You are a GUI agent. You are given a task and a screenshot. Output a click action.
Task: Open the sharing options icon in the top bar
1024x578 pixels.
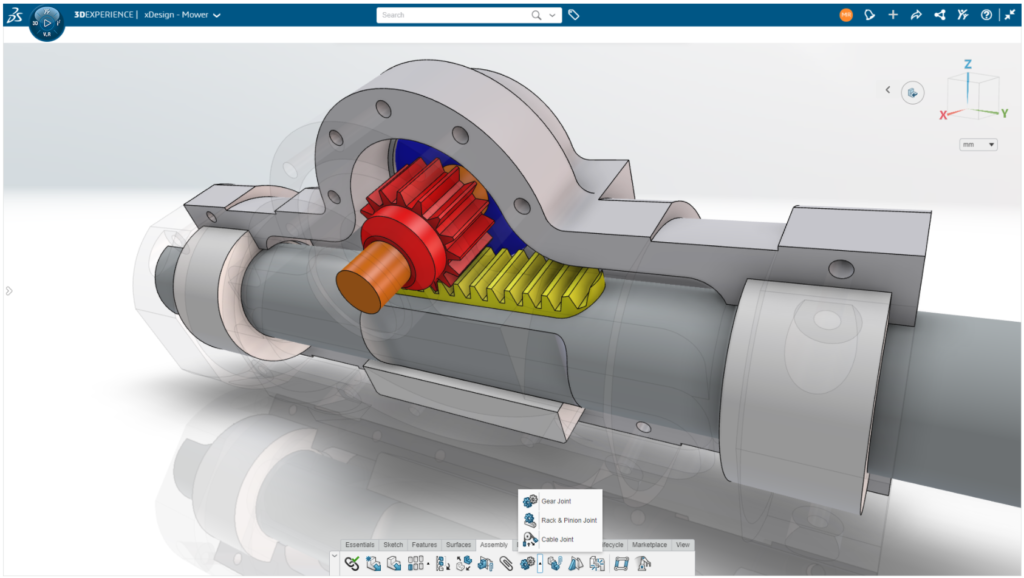940,14
